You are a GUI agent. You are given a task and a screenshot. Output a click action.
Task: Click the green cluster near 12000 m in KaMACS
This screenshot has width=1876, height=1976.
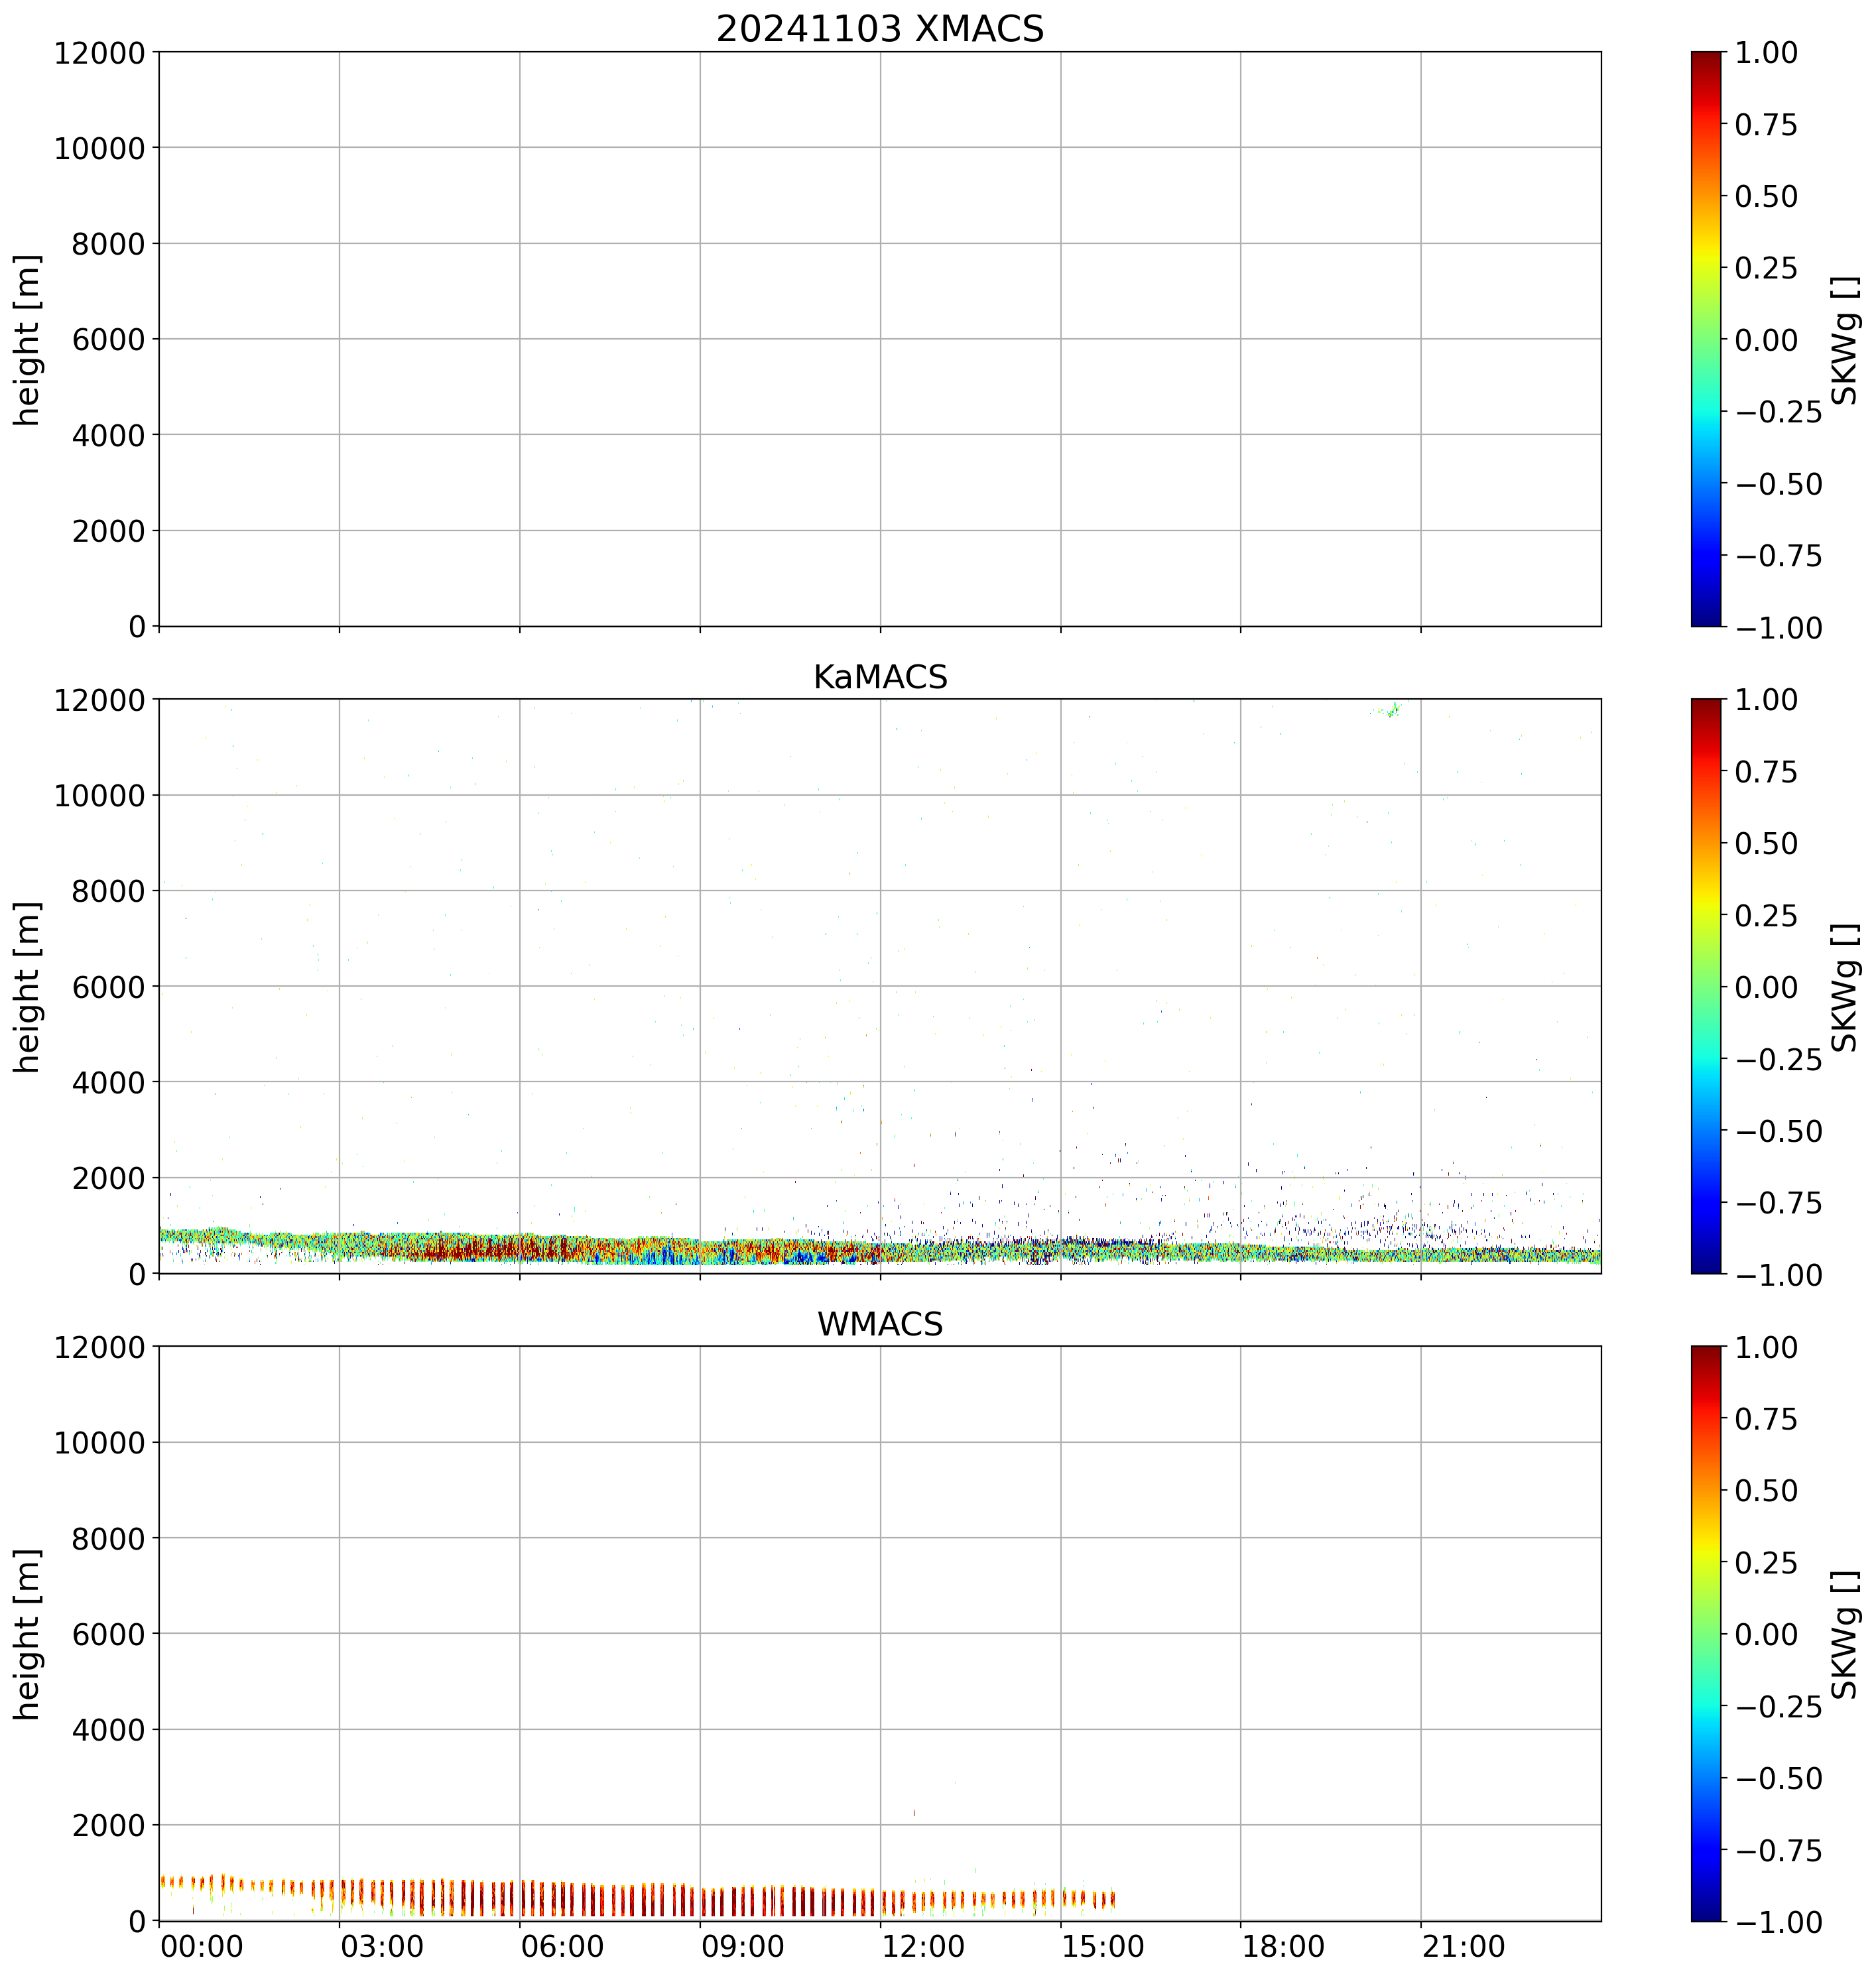point(1392,710)
